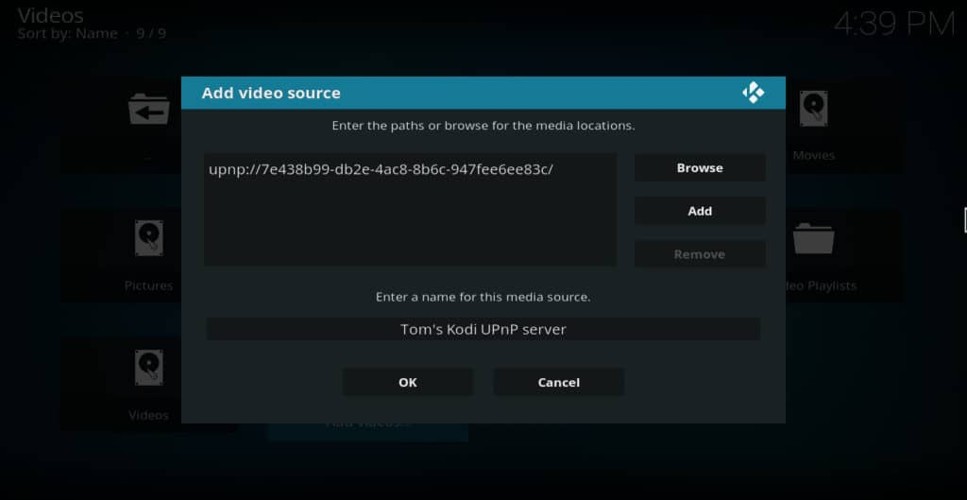Select the upnp:// path entry
This screenshot has height=500, width=967.
pos(381,169)
